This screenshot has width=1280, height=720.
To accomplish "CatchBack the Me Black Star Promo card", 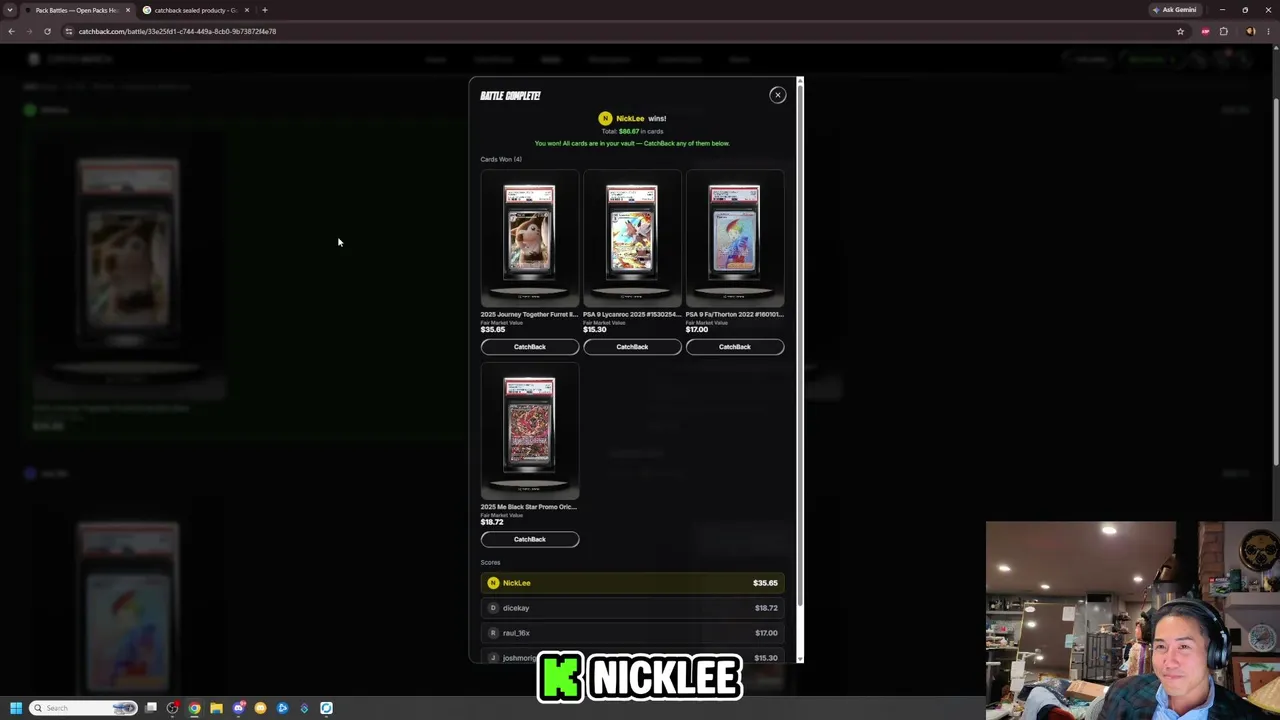I will point(530,539).
